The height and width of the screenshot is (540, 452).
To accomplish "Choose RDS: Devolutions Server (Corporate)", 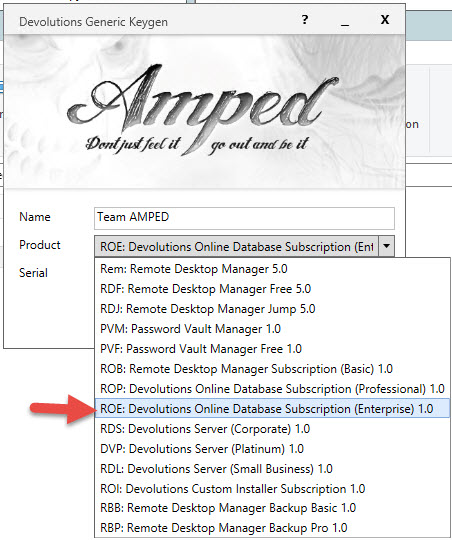I will coord(272,428).
